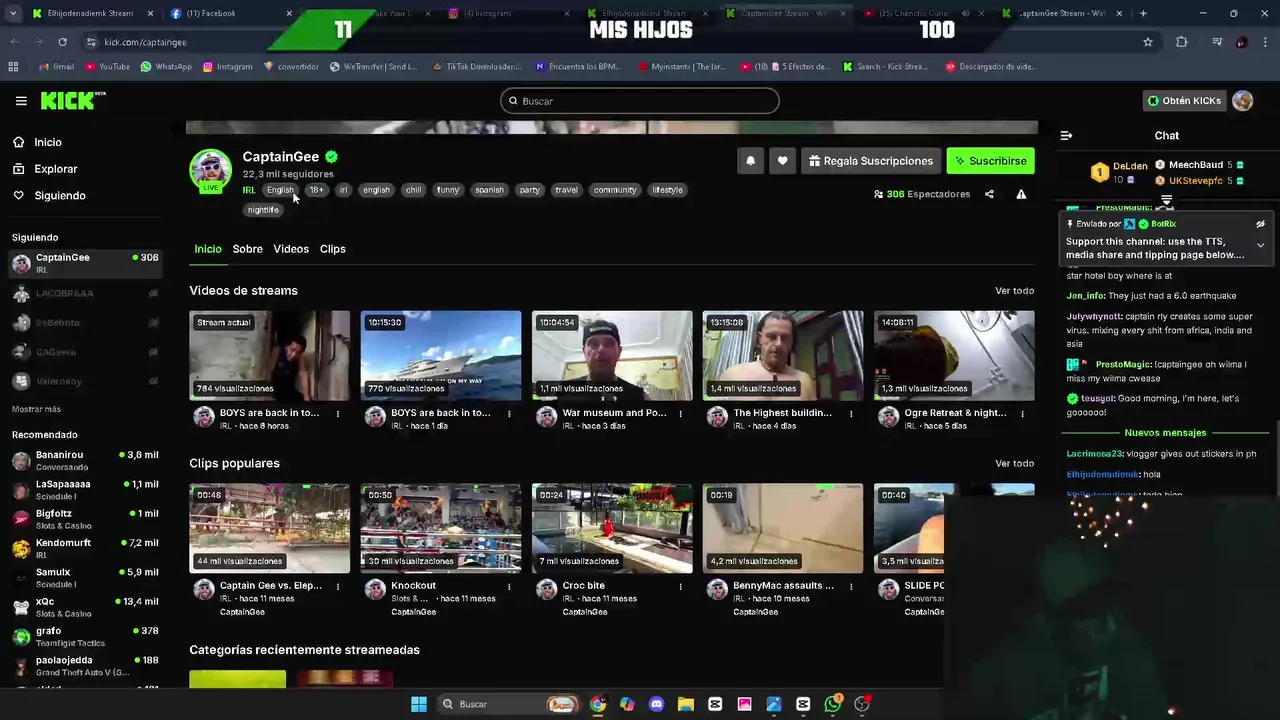Expand Mostrar más in following list
The height and width of the screenshot is (720, 1280).
pyautogui.click(x=36, y=409)
